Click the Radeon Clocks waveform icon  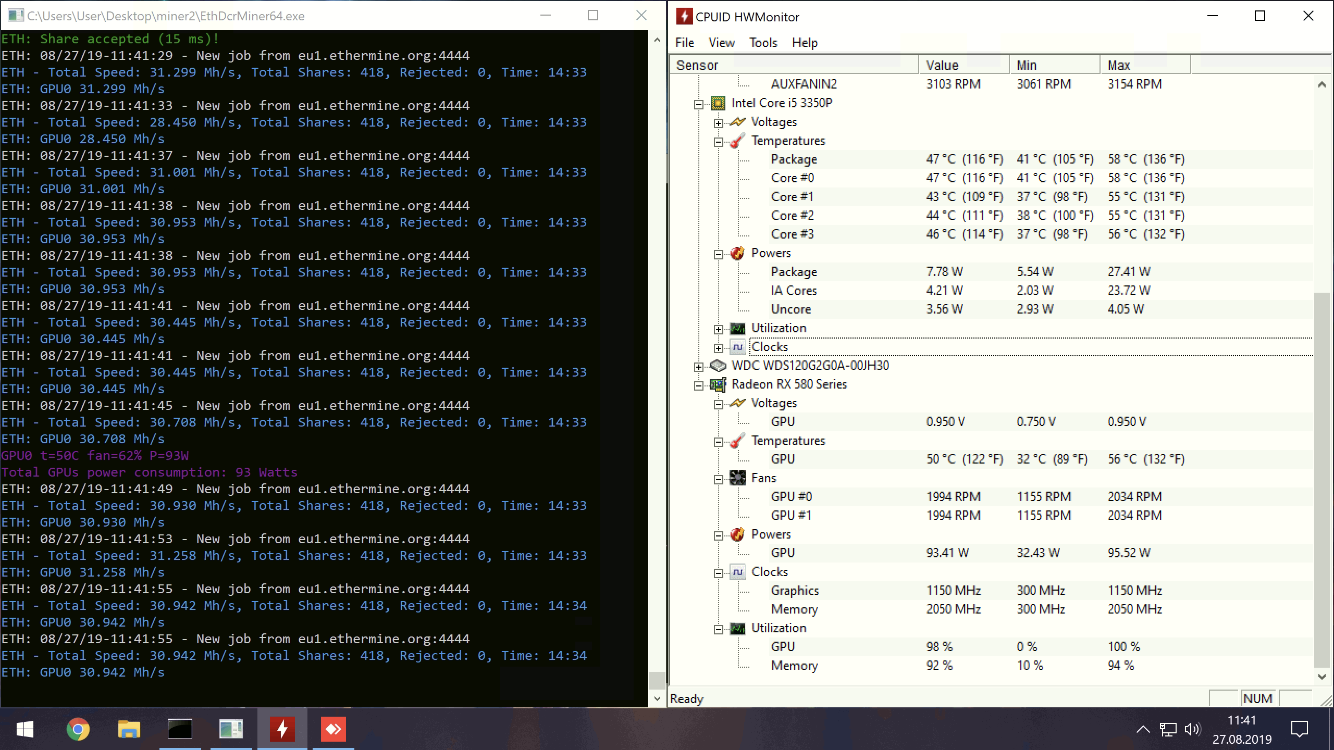pos(737,572)
